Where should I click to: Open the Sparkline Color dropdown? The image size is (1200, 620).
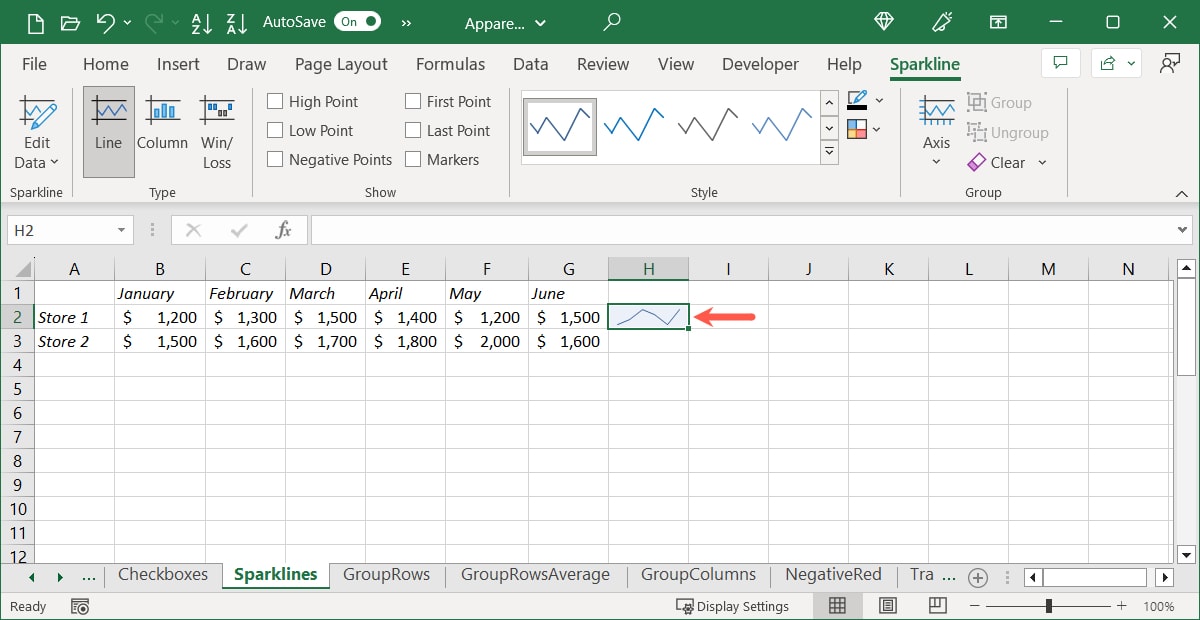[x=866, y=101]
